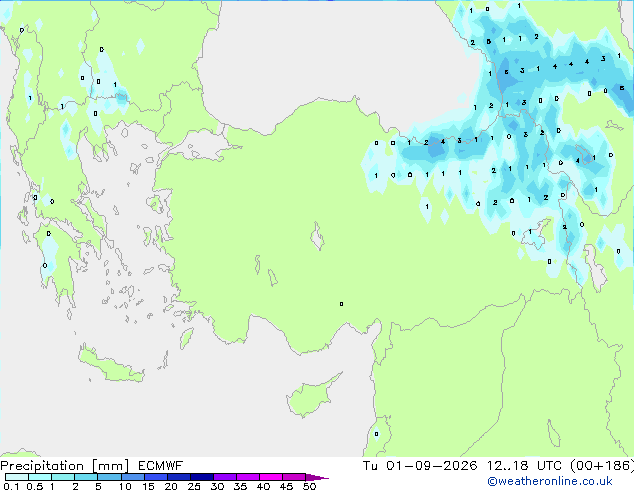Pick the purple 30–35 mm legend swatch
This screenshot has width=634, height=490.
coord(224,477)
